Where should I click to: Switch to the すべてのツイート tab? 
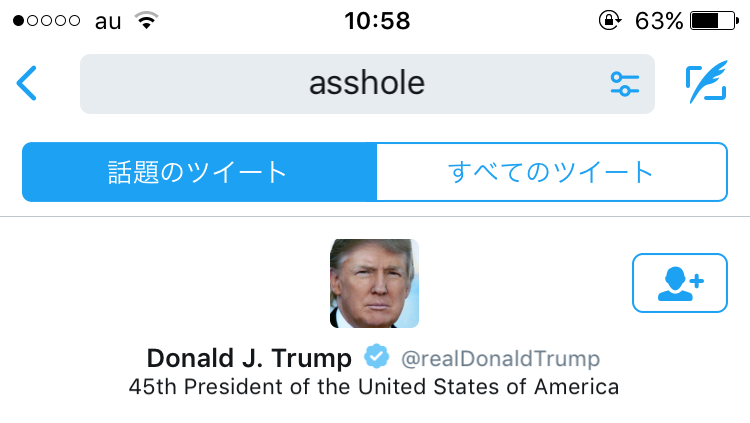pyautogui.click(x=551, y=172)
